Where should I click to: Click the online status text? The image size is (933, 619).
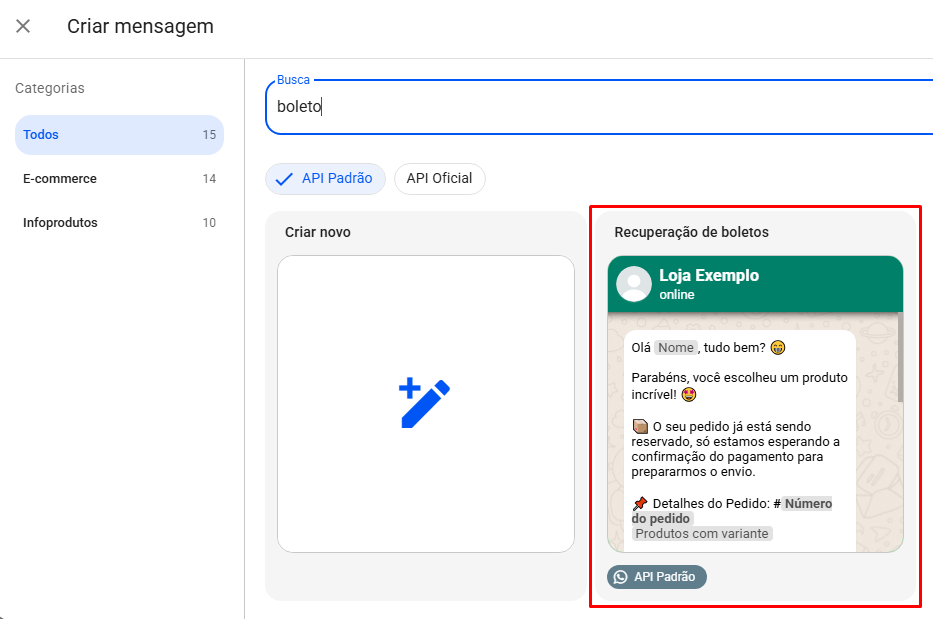(677, 295)
